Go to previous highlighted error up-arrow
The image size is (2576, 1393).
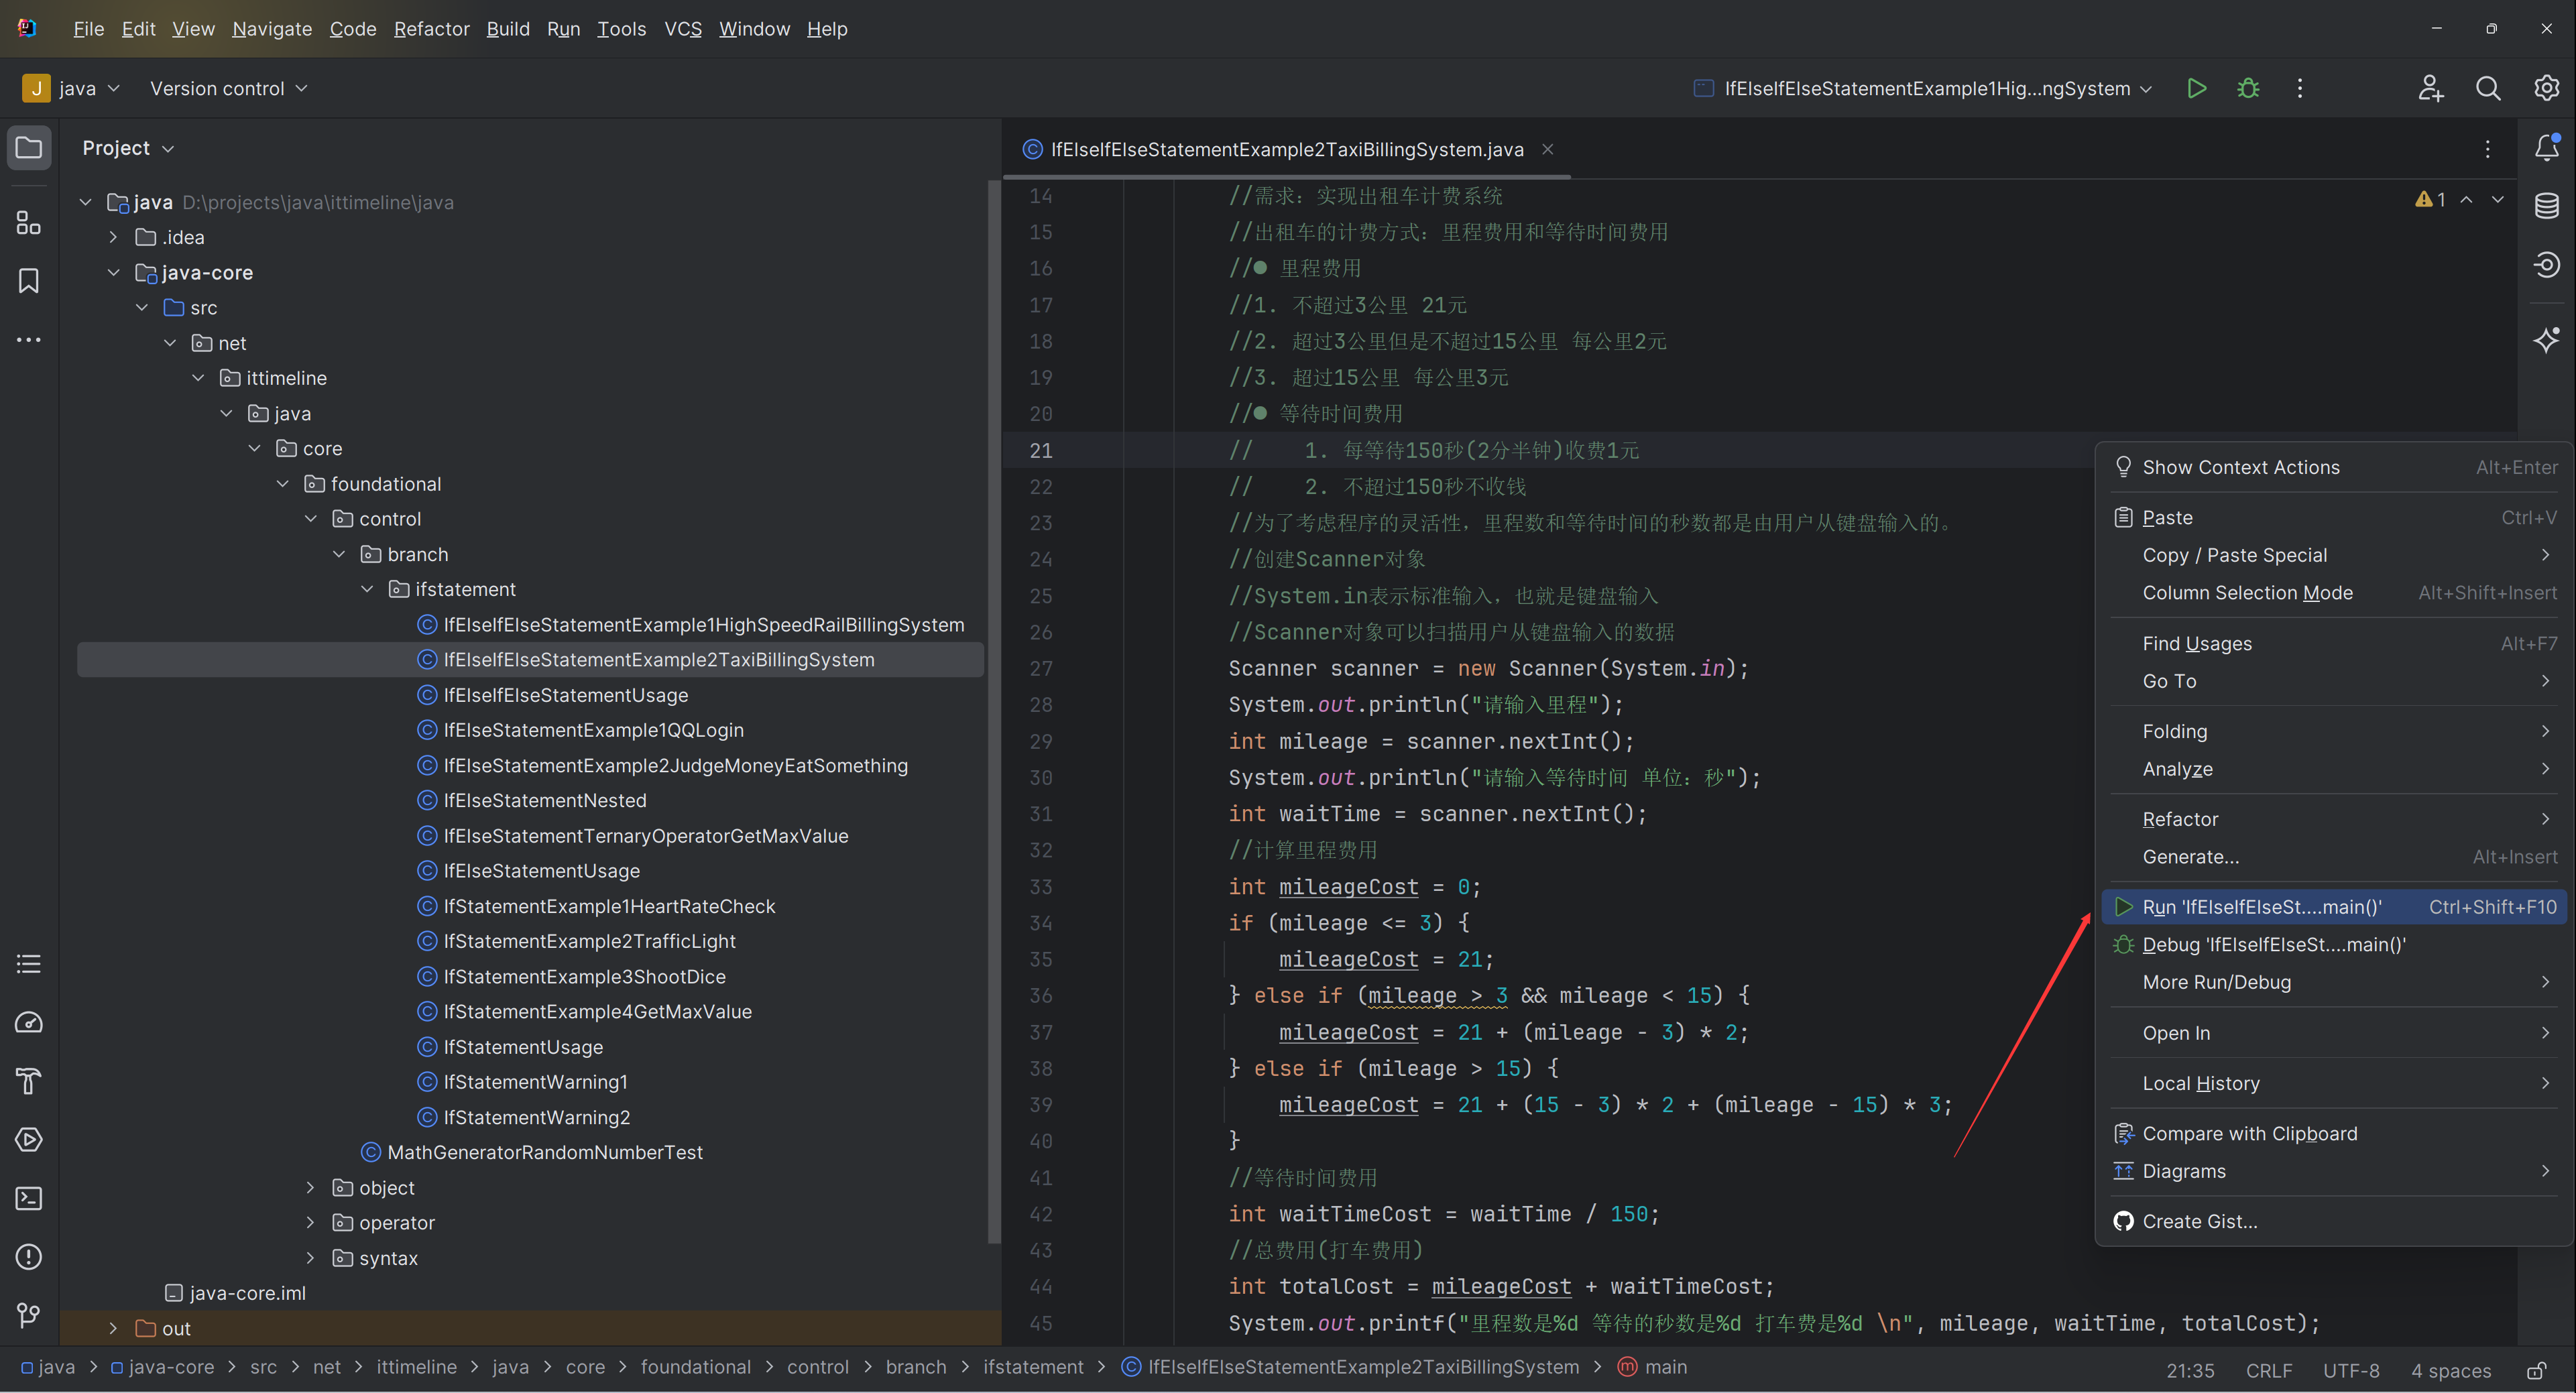(2466, 200)
